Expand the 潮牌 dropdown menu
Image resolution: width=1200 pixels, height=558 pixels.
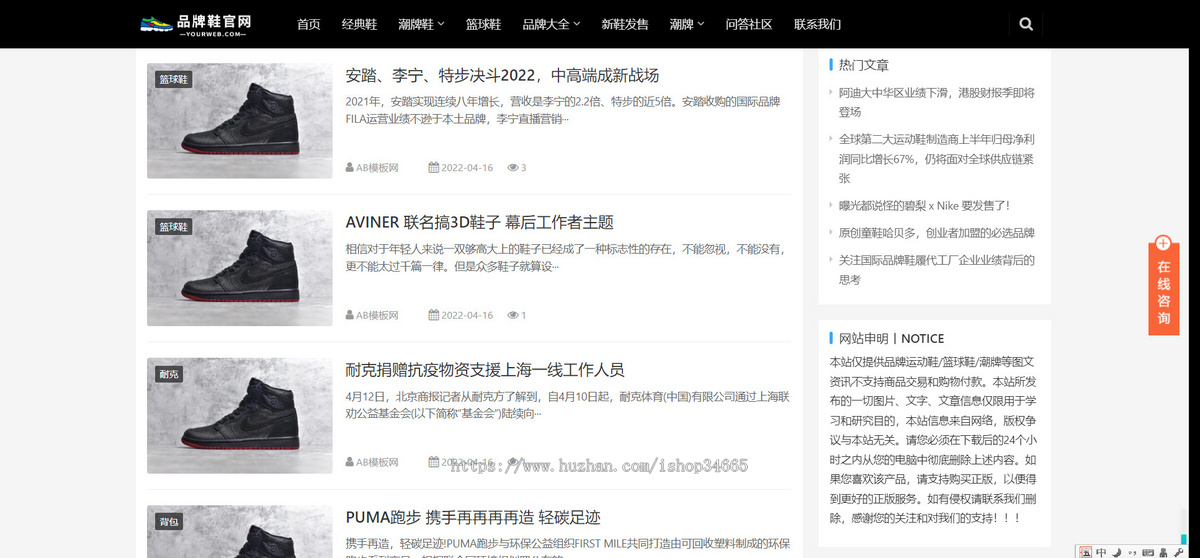coord(686,24)
